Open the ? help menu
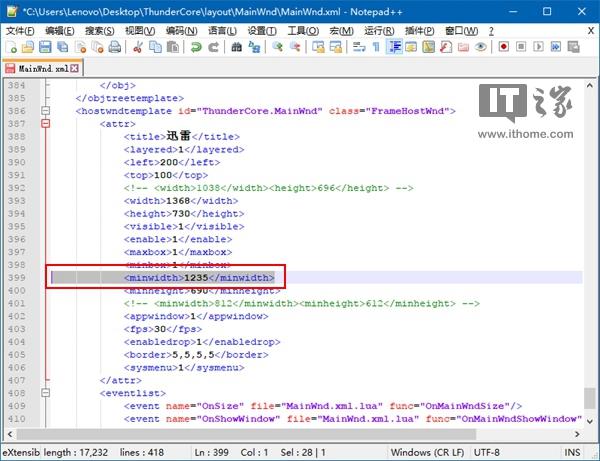The width and height of the screenshot is (600, 461). (491, 31)
